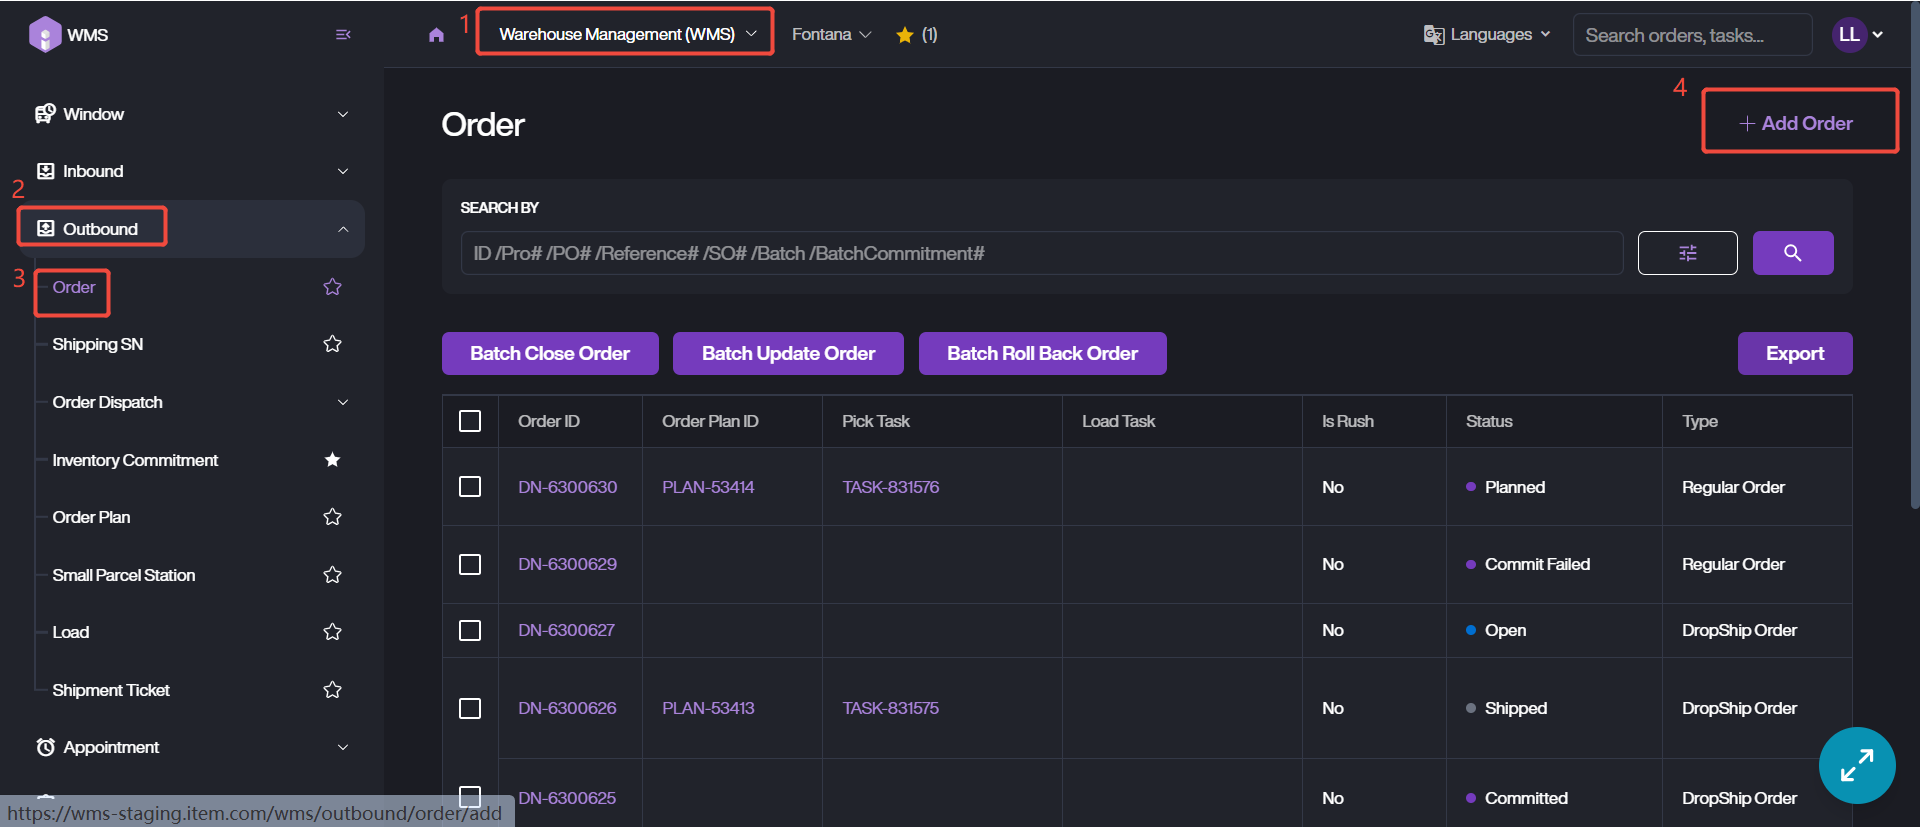Click the Add Order button
Screen dimensions: 1920x827
point(1799,123)
